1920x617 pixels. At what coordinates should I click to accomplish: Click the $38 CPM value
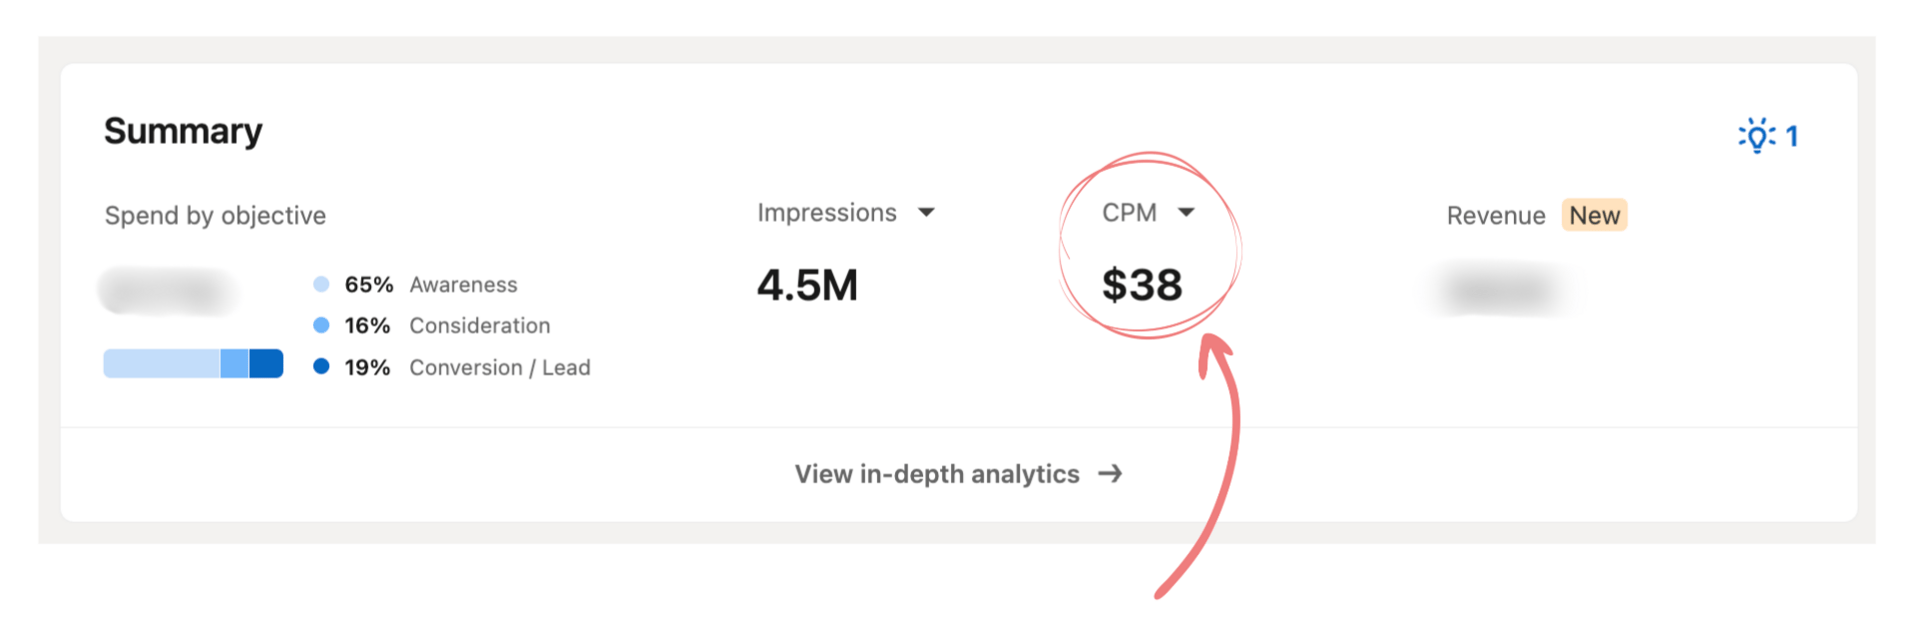click(x=1142, y=285)
